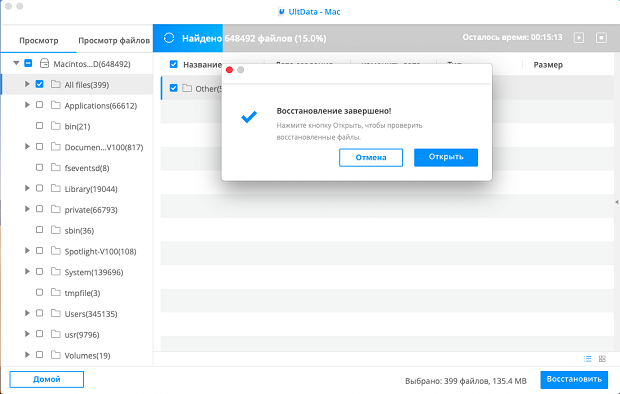The width and height of the screenshot is (620, 394).
Task: Click the side panel collapse arrow at right edge
Action: click(x=617, y=202)
